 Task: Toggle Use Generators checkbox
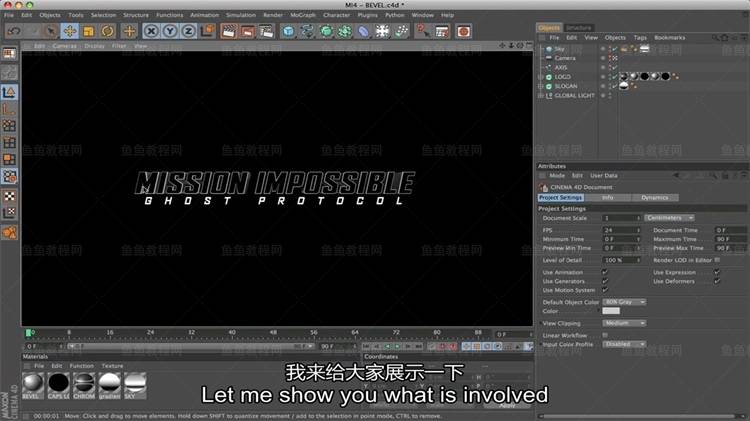pyautogui.click(x=605, y=281)
